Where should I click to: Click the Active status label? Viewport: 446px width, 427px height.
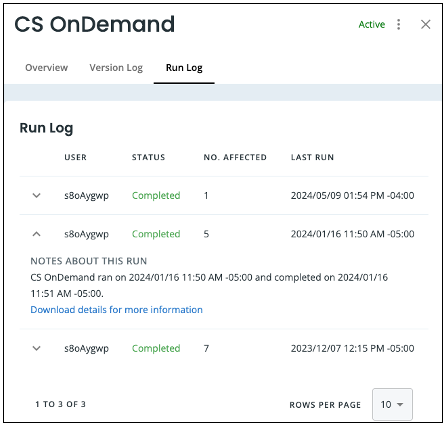coord(372,24)
